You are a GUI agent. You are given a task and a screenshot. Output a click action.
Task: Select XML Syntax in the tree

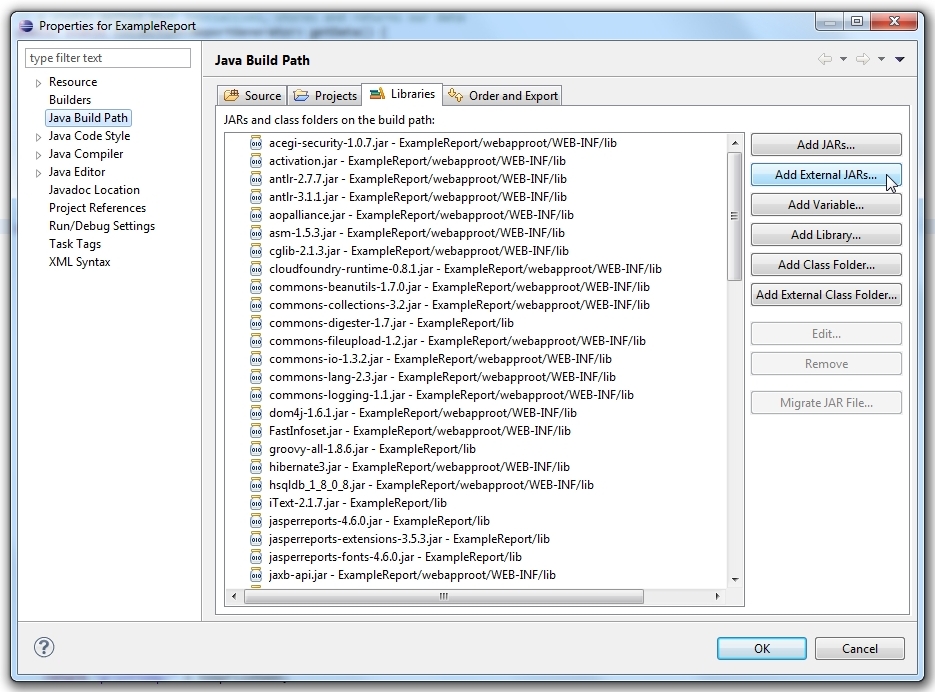tap(79, 261)
